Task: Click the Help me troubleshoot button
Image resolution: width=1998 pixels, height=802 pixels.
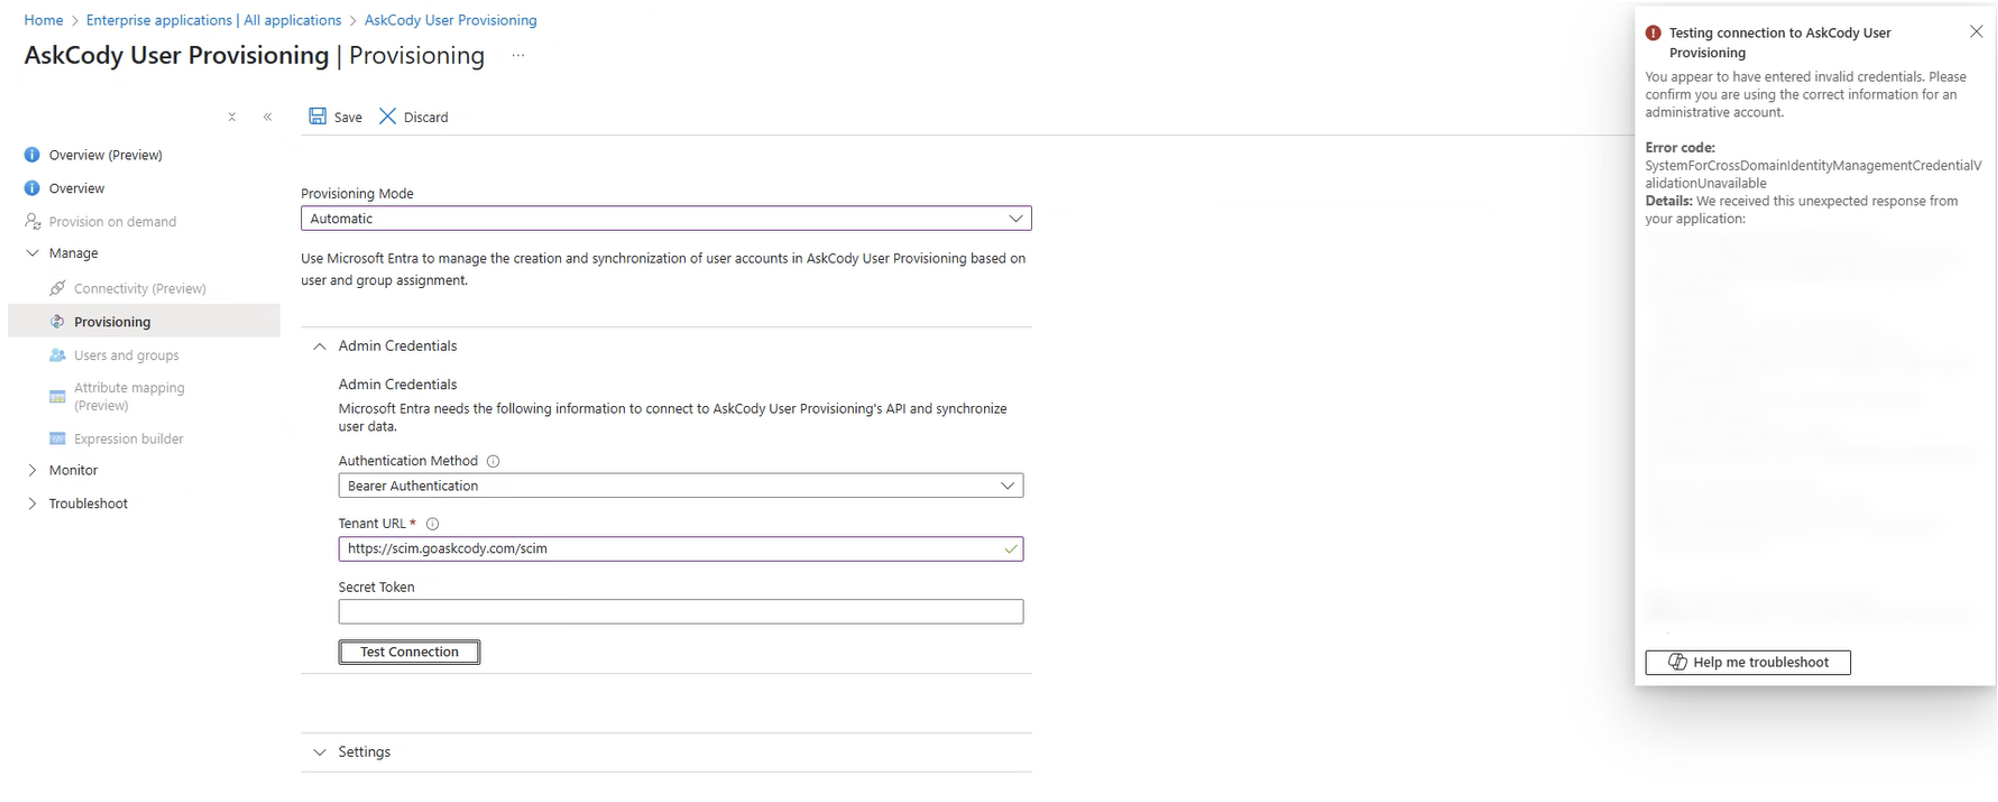Action: pyautogui.click(x=1747, y=662)
